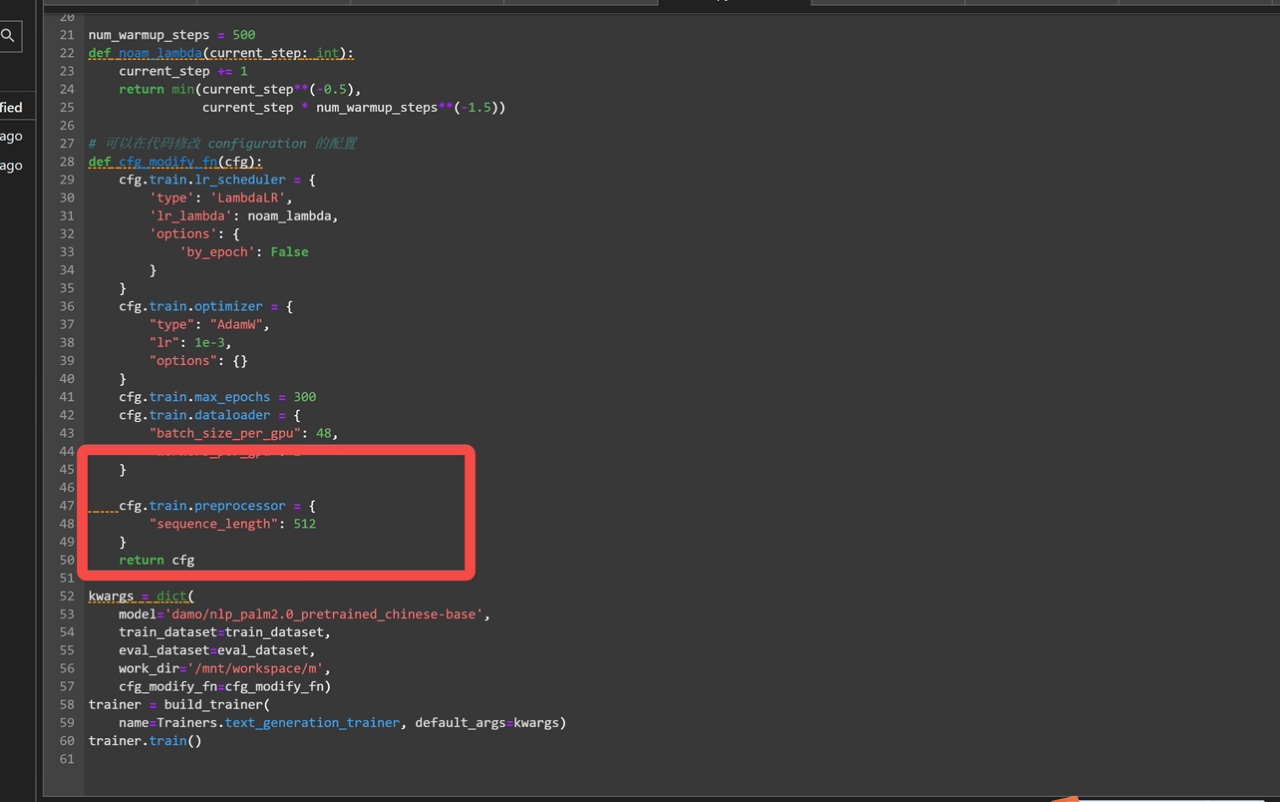Click the 'return cfg' statement
This screenshot has width=1280, height=802.
pos(157,560)
